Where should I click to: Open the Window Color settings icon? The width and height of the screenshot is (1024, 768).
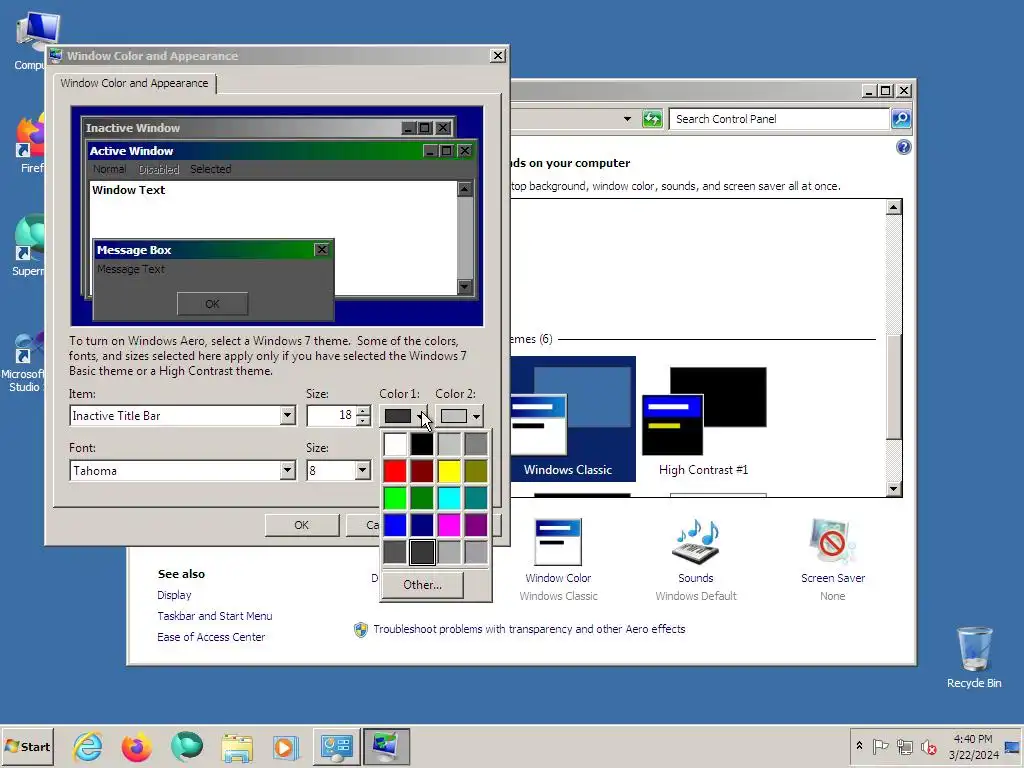[558, 542]
